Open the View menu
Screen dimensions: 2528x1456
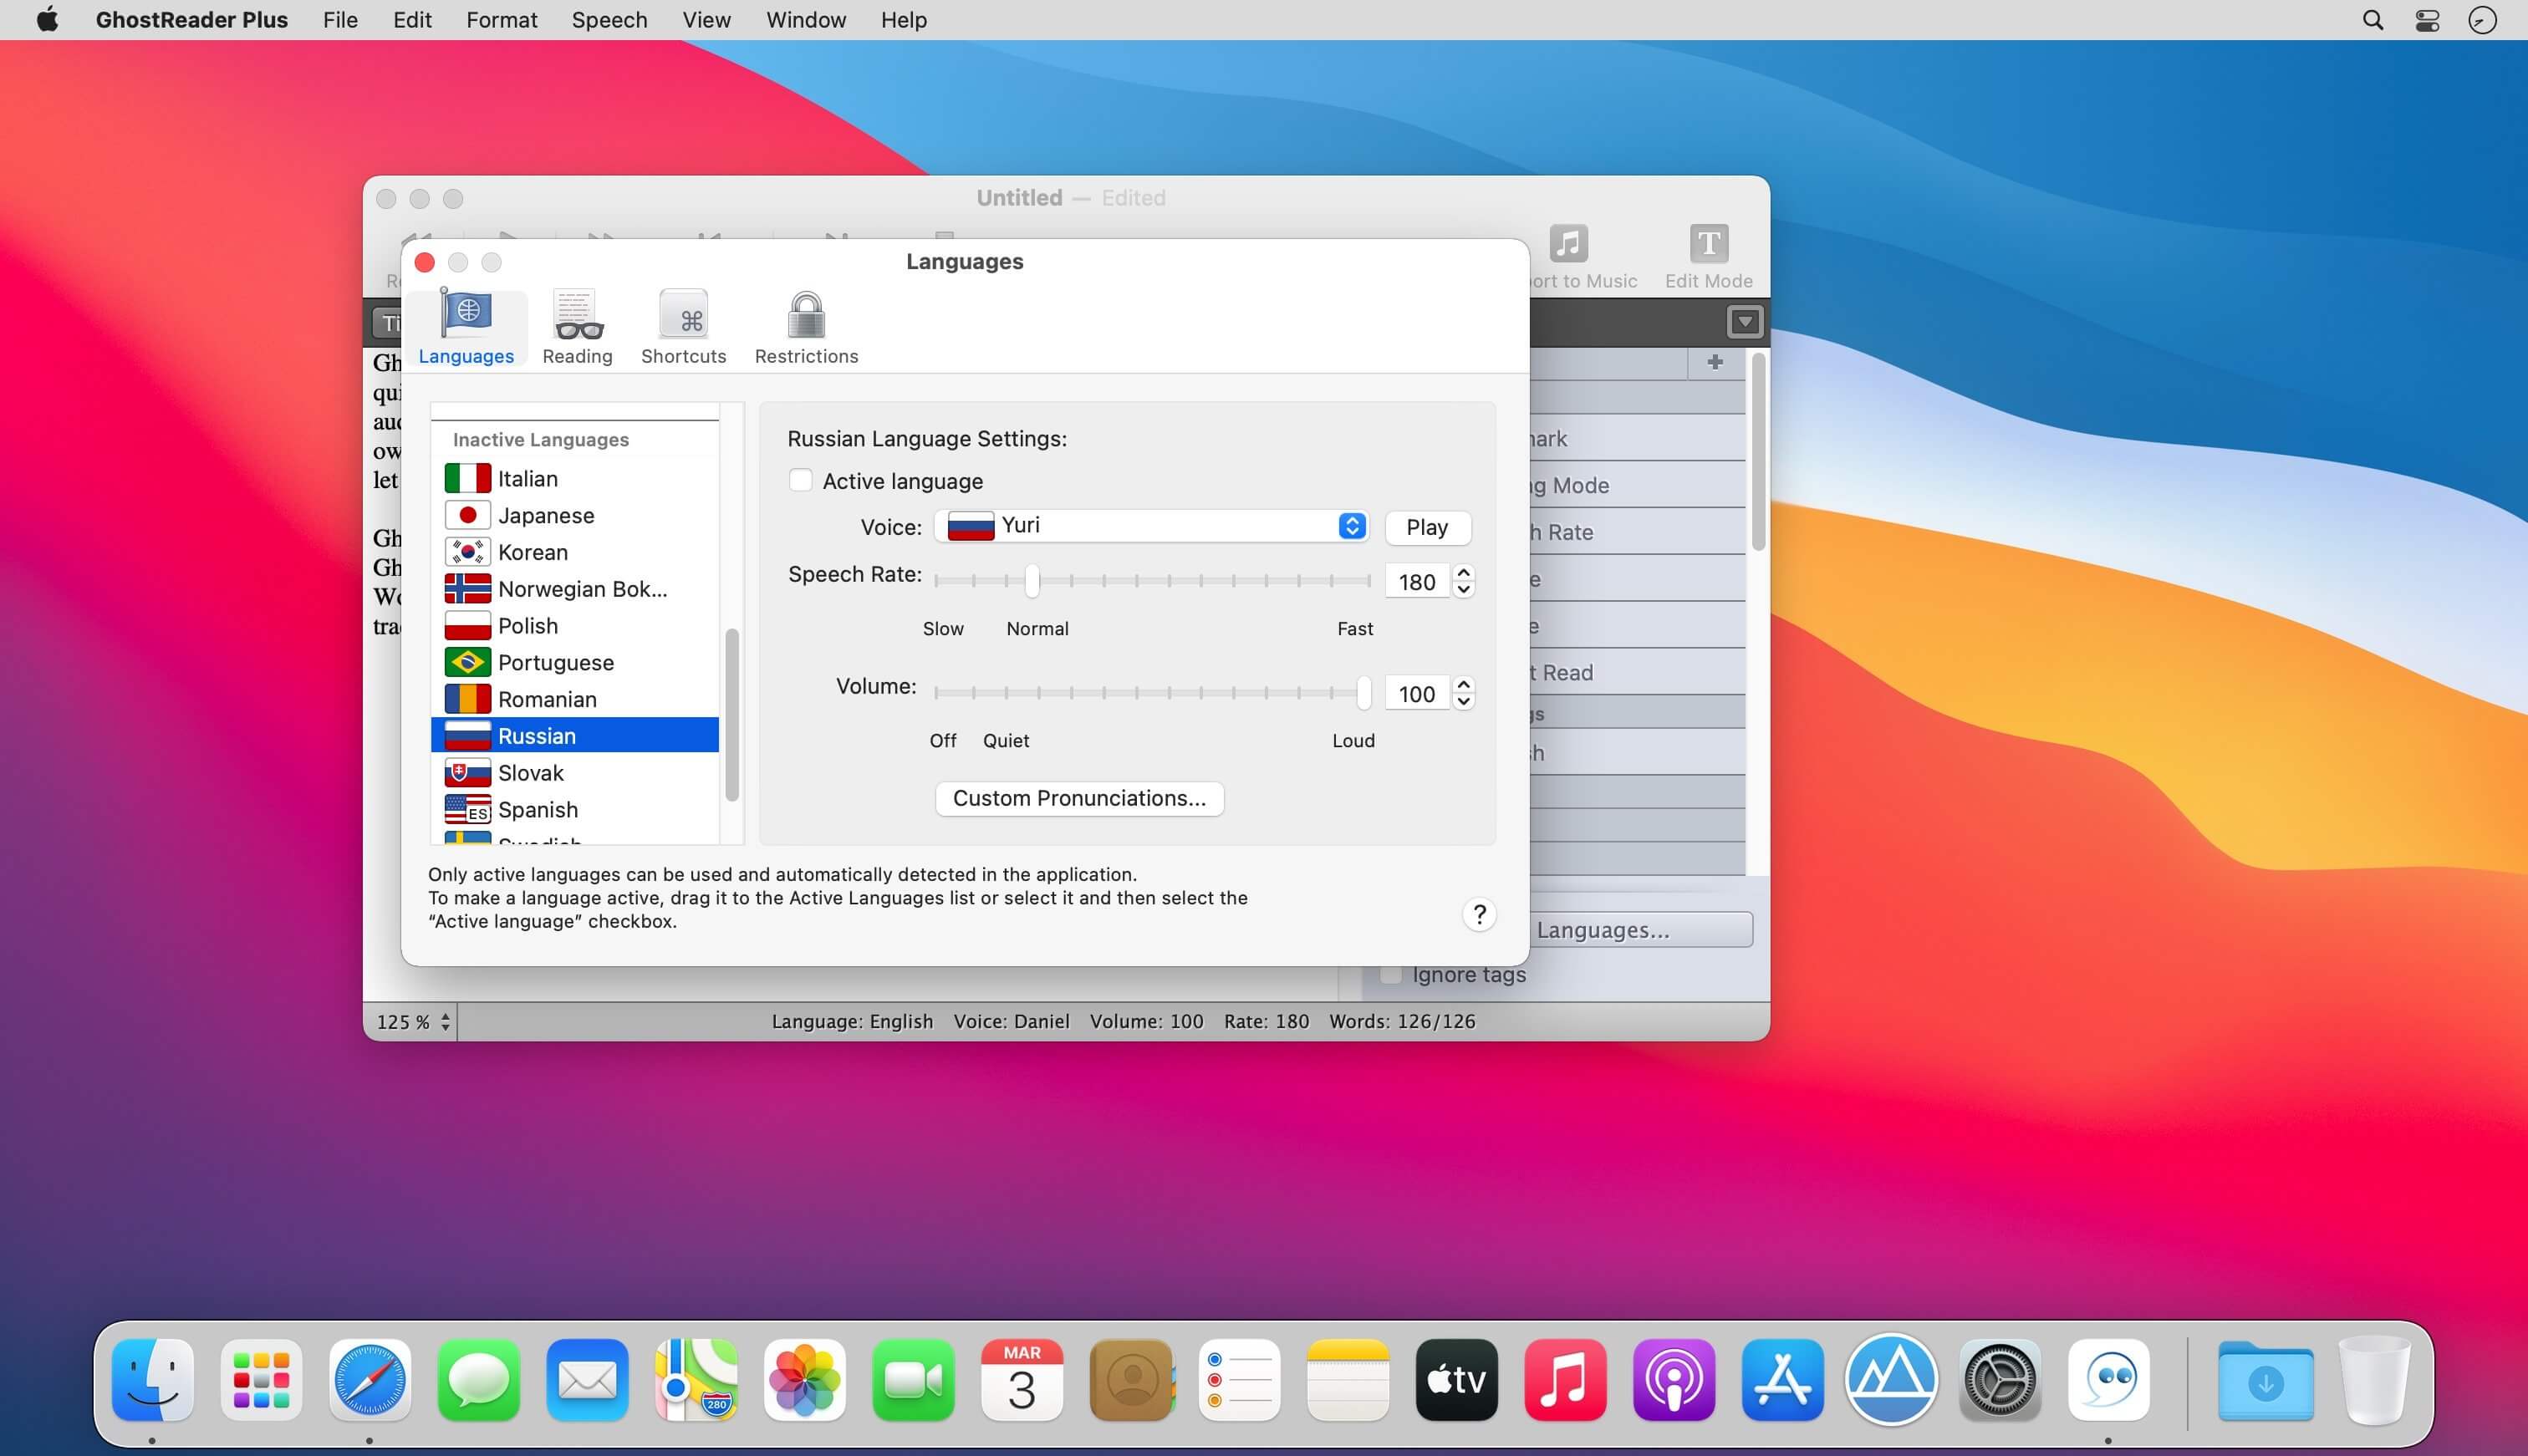pos(706,20)
